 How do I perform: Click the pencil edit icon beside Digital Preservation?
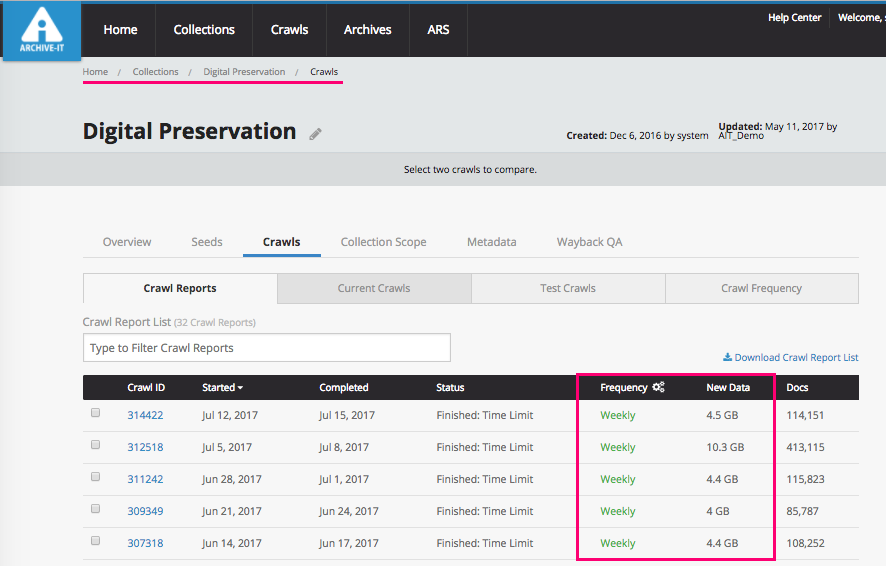[x=315, y=134]
